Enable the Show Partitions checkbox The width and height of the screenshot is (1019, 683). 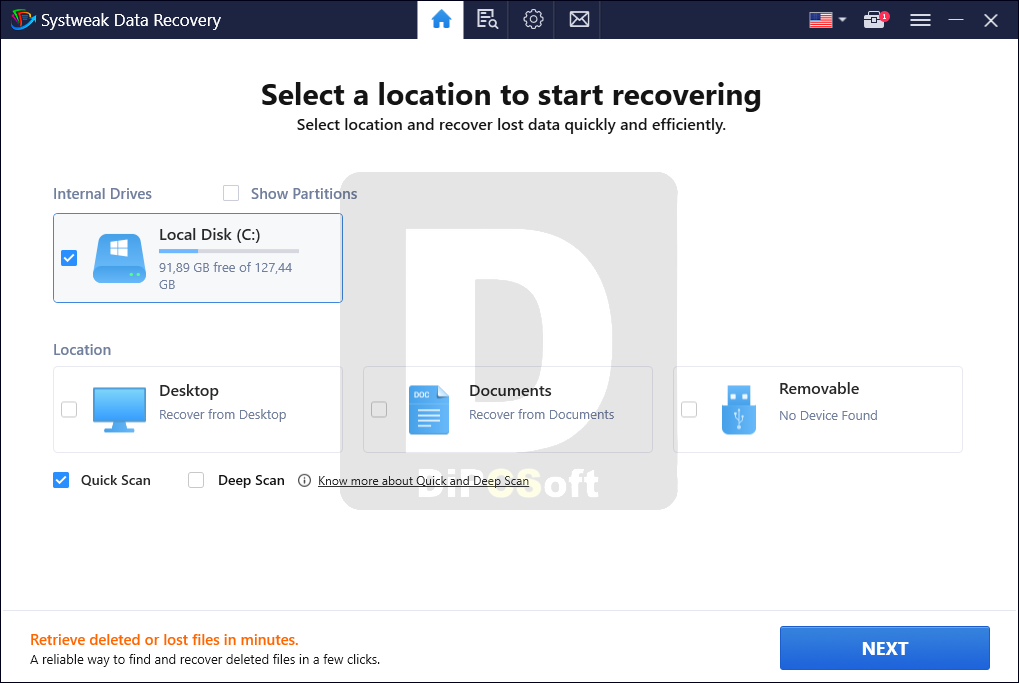click(x=231, y=193)
